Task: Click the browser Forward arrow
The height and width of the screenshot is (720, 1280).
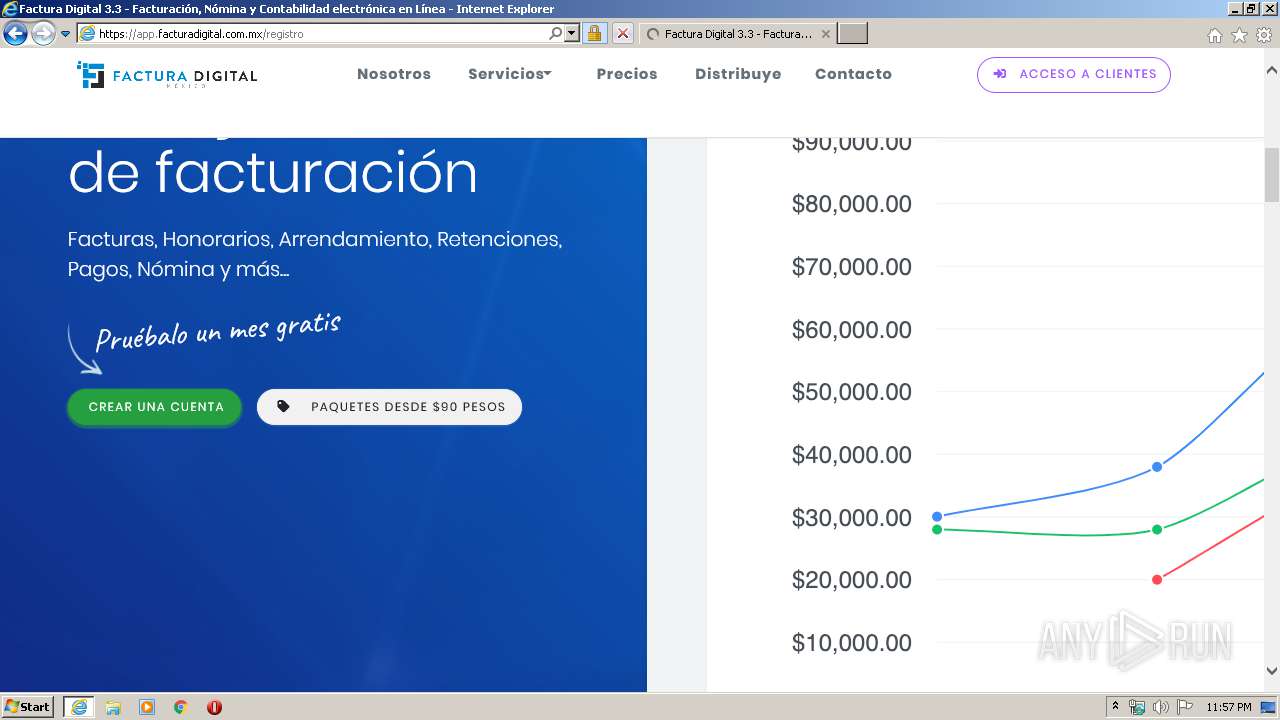Action: [x=43, y=33]
